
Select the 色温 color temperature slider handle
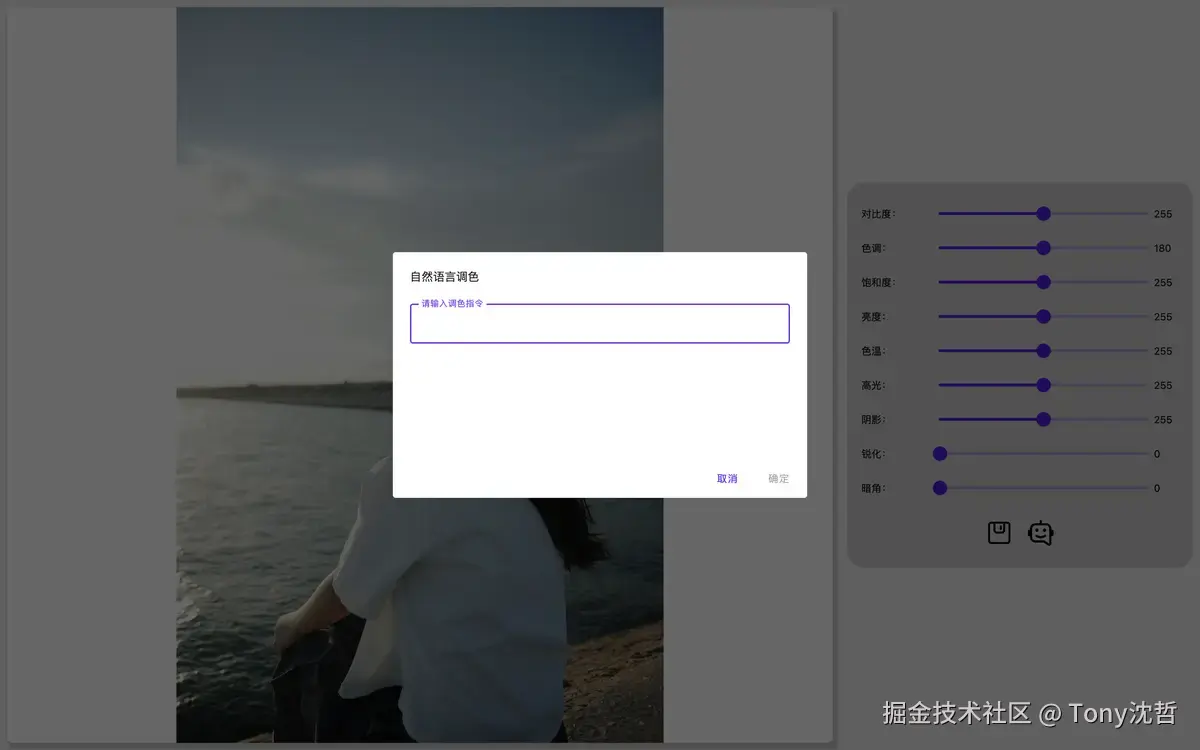pos(1043,351)
